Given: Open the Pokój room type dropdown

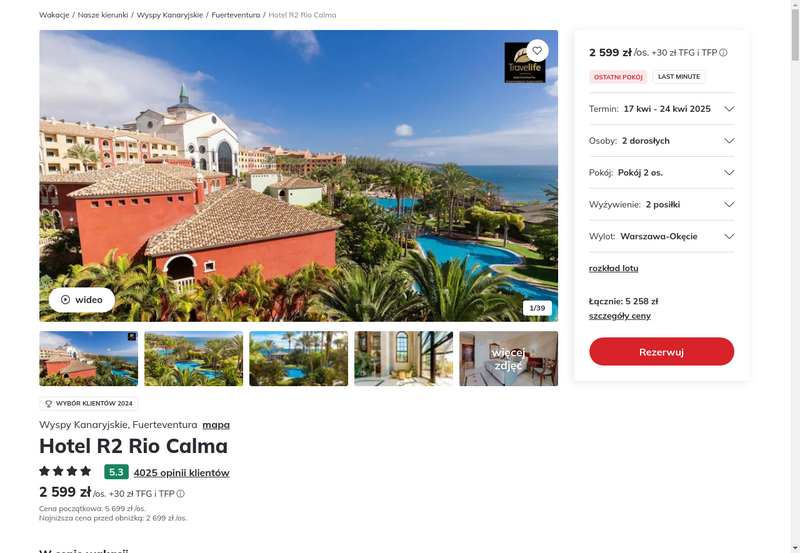Looking at the screenshot, I should [x=661, y=172].
